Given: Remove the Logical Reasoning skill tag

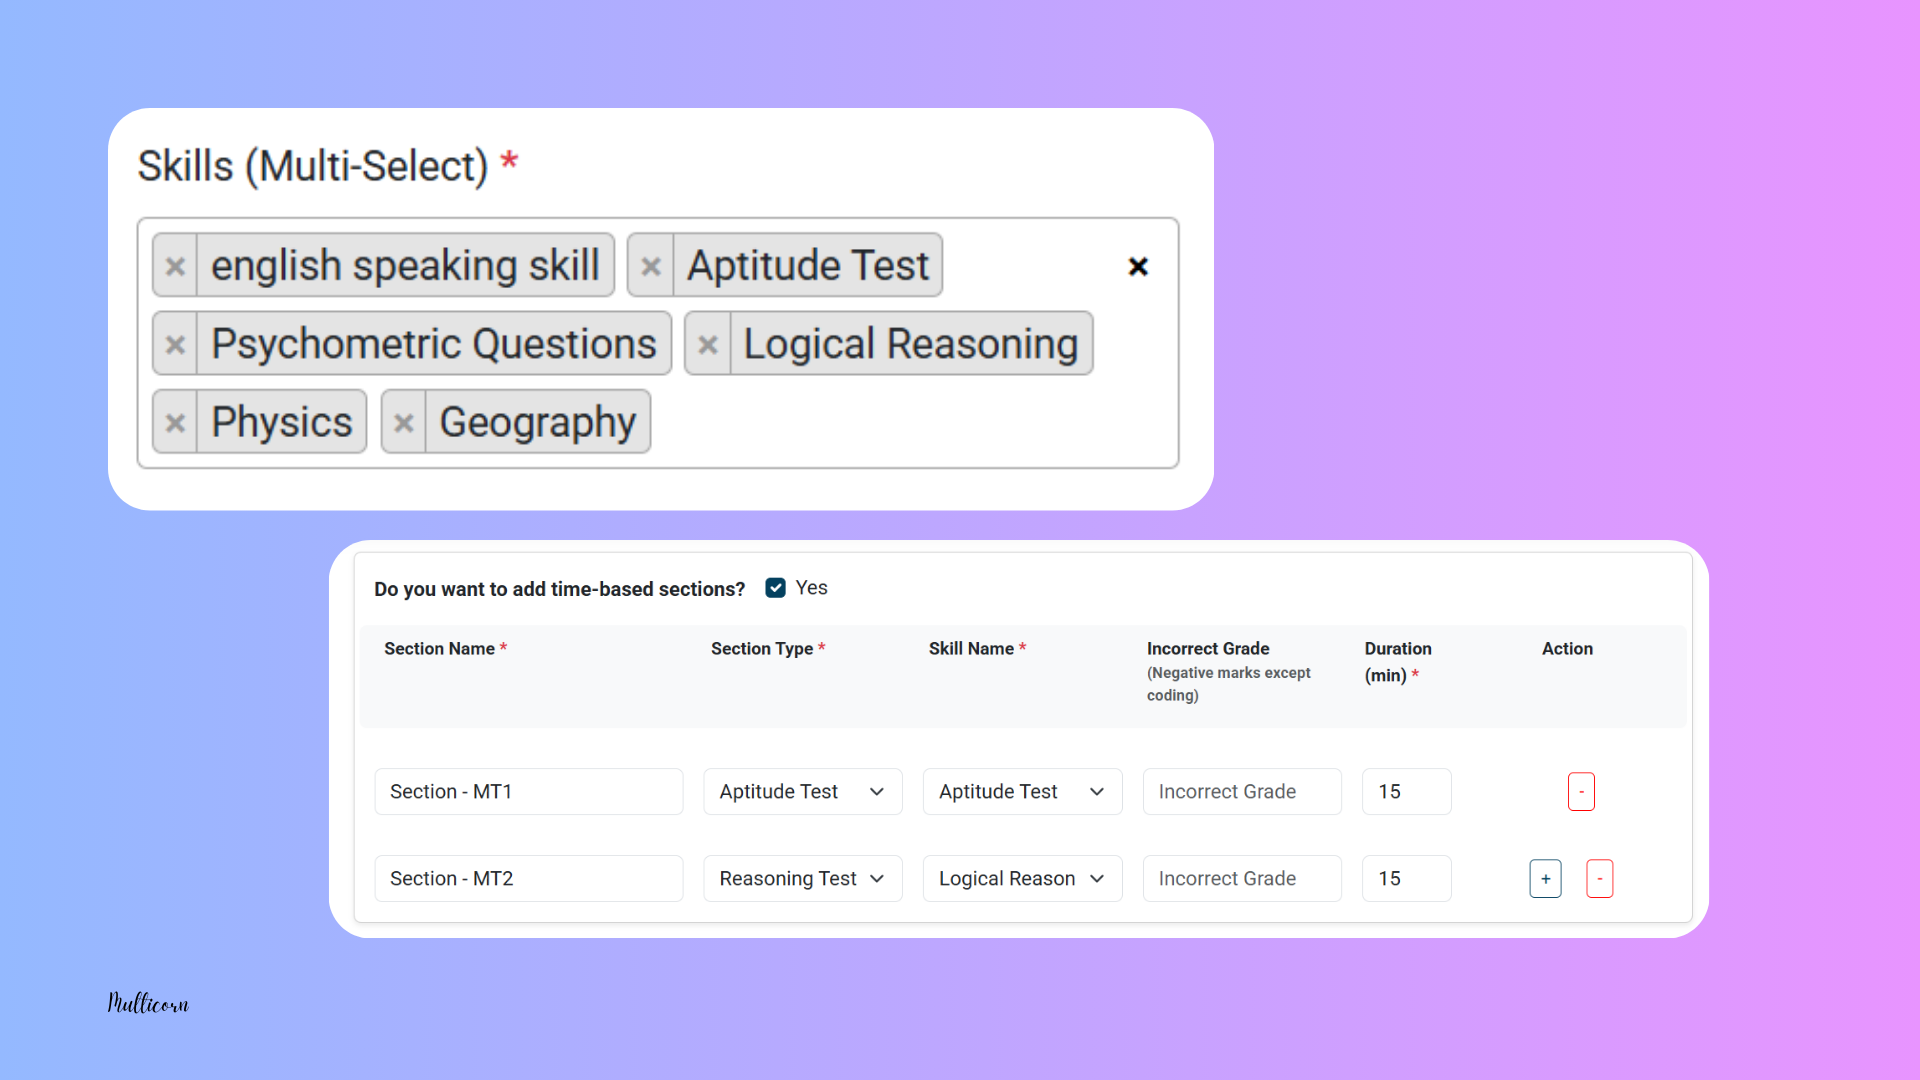Looking at the screenshot, I should tap(708, 344).
